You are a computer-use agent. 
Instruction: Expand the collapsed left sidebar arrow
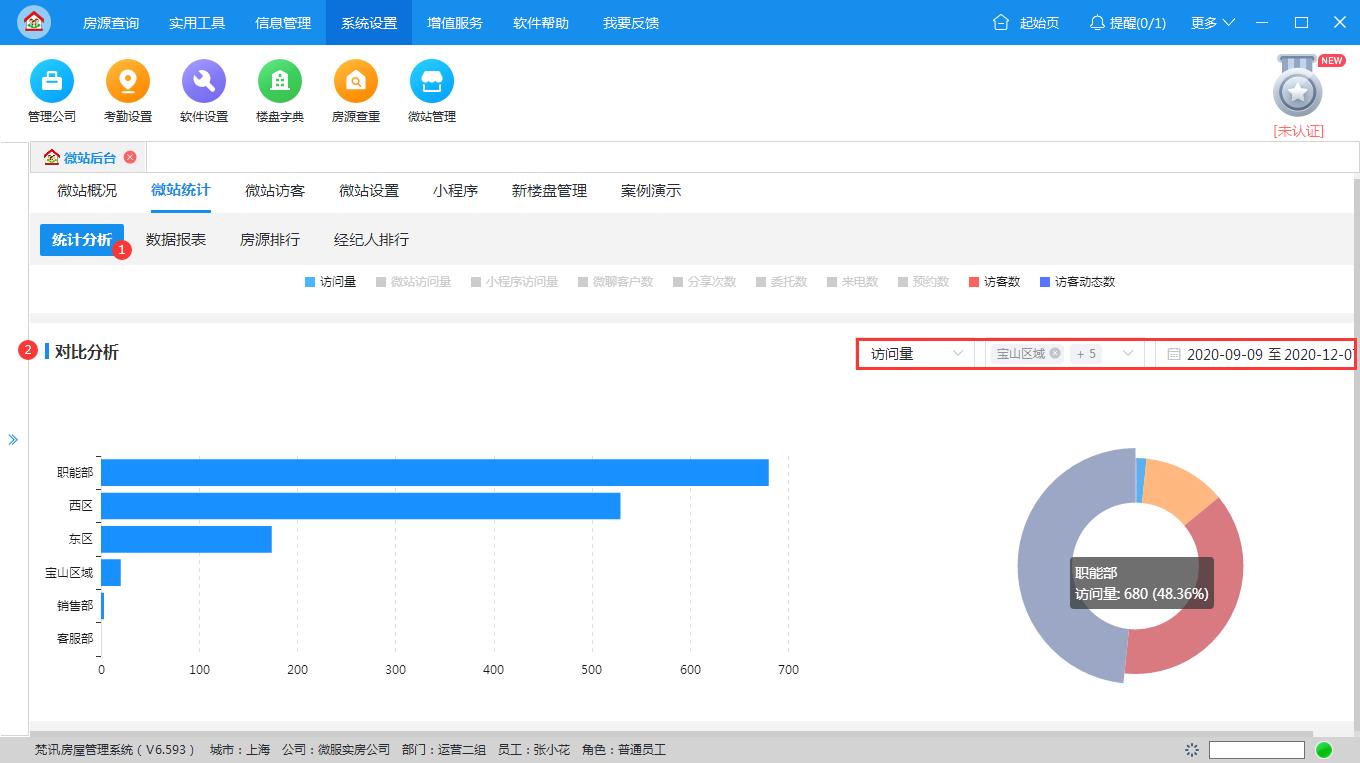tap(13, 438)
